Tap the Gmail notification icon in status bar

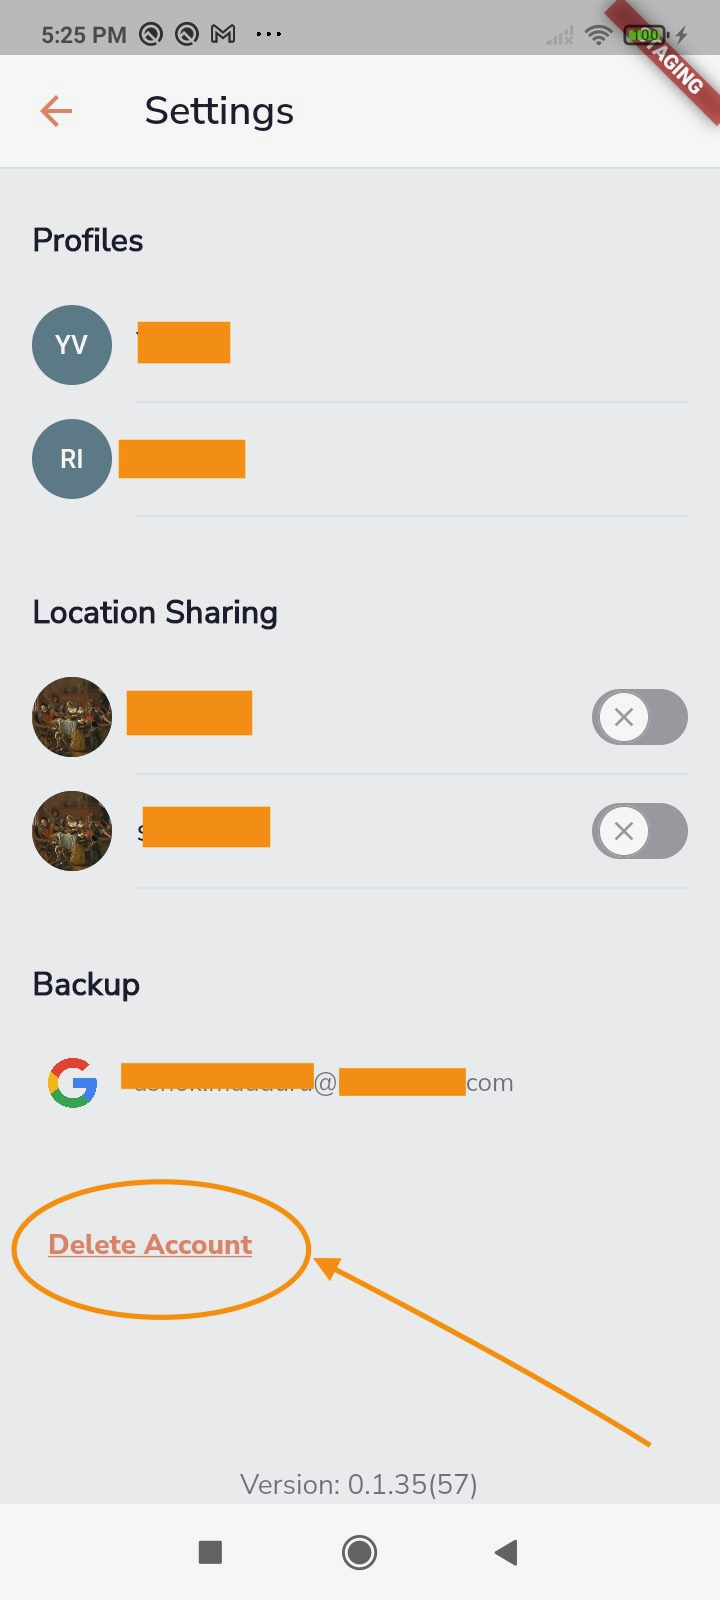click(x=223, y=35)
